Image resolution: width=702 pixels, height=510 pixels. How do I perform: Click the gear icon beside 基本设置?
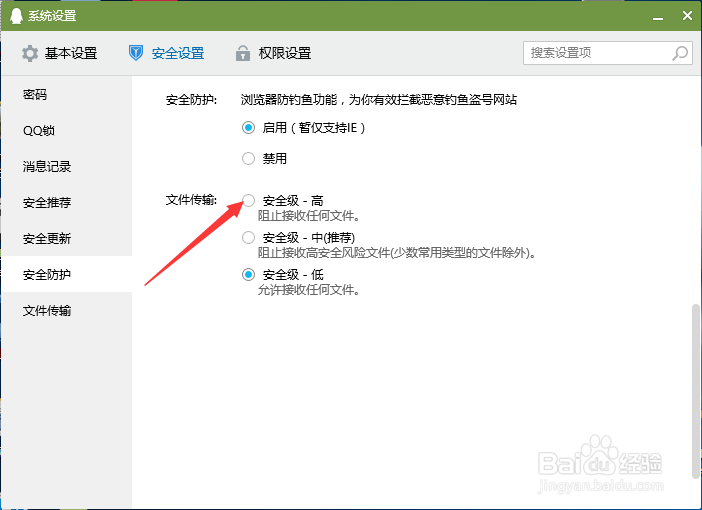coord(30,53)
